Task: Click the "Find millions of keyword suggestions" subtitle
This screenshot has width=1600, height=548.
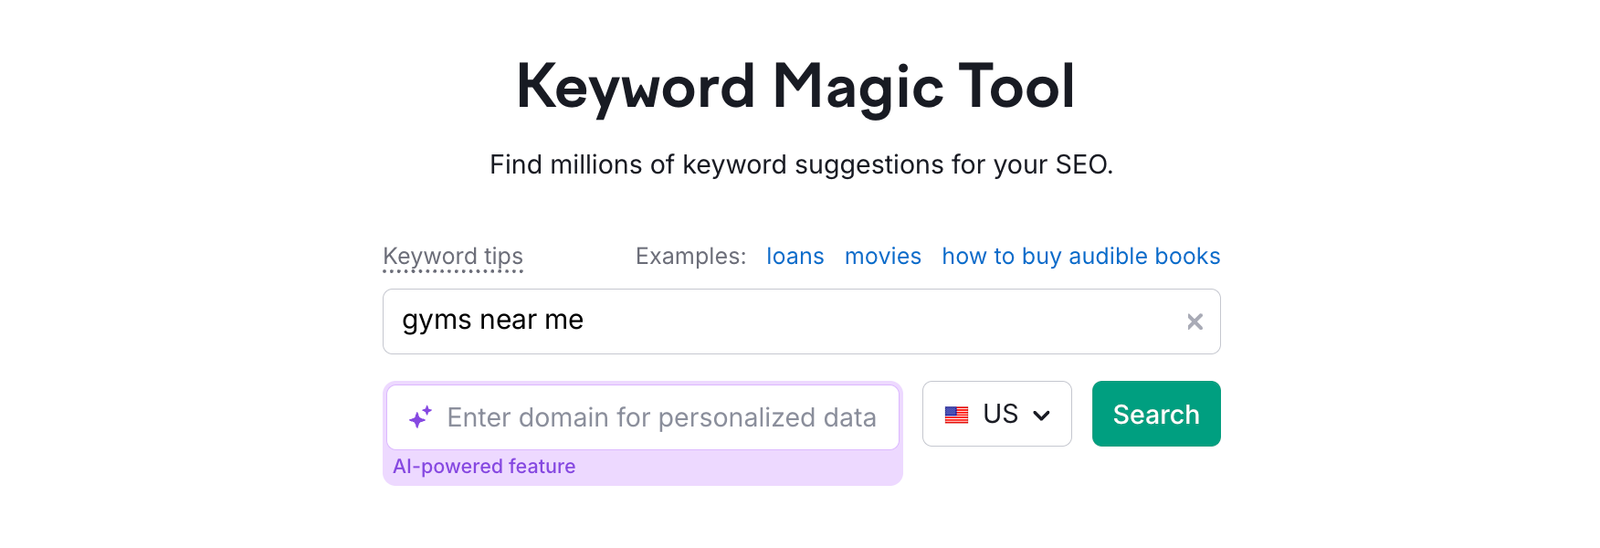Action: 801,165
